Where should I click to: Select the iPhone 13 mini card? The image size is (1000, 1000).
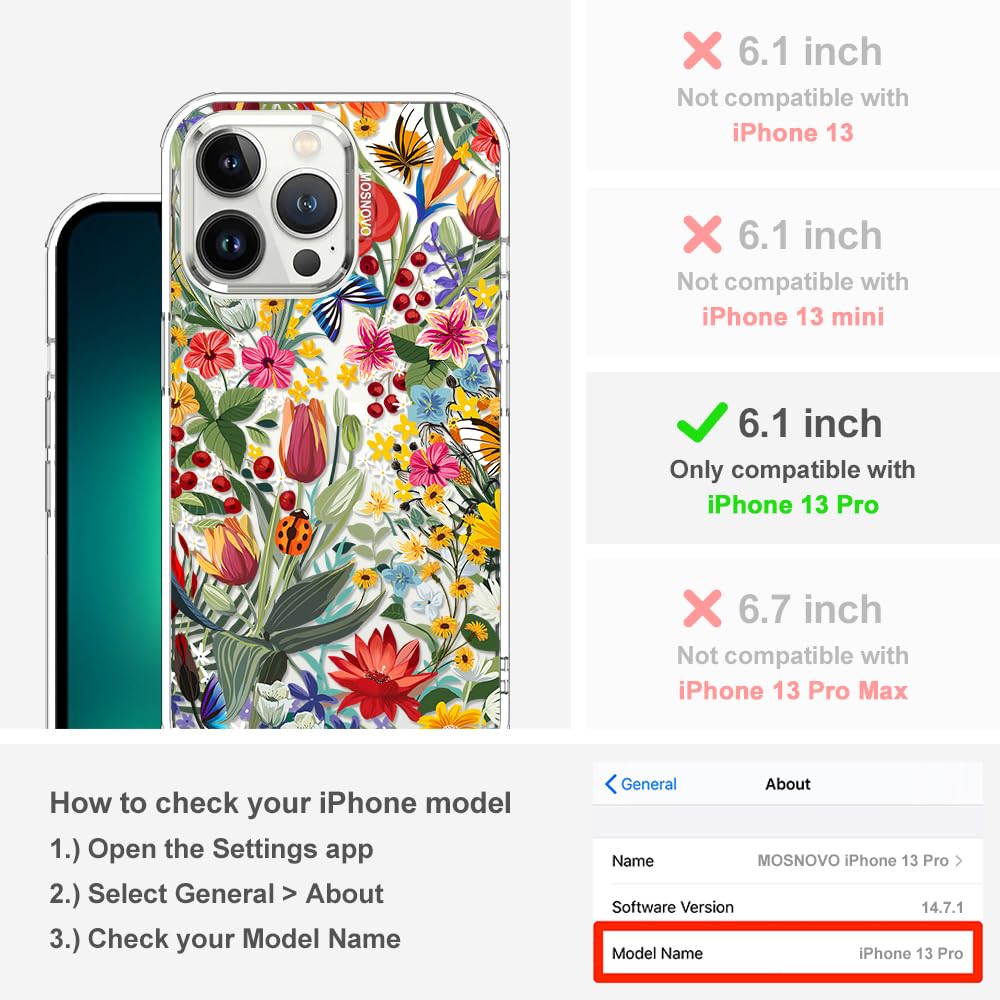(x=793, y=272)
